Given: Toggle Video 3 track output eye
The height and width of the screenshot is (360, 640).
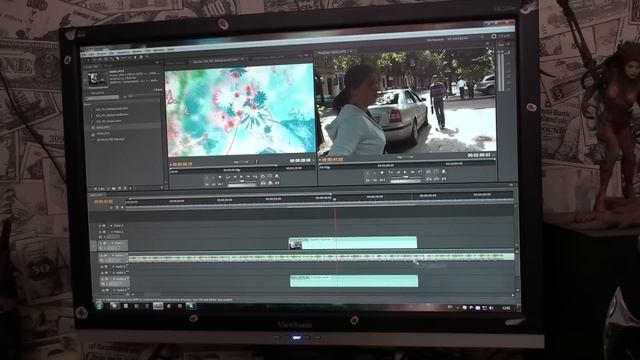Looking at the screenshot, I should click(x=100, y=226).
